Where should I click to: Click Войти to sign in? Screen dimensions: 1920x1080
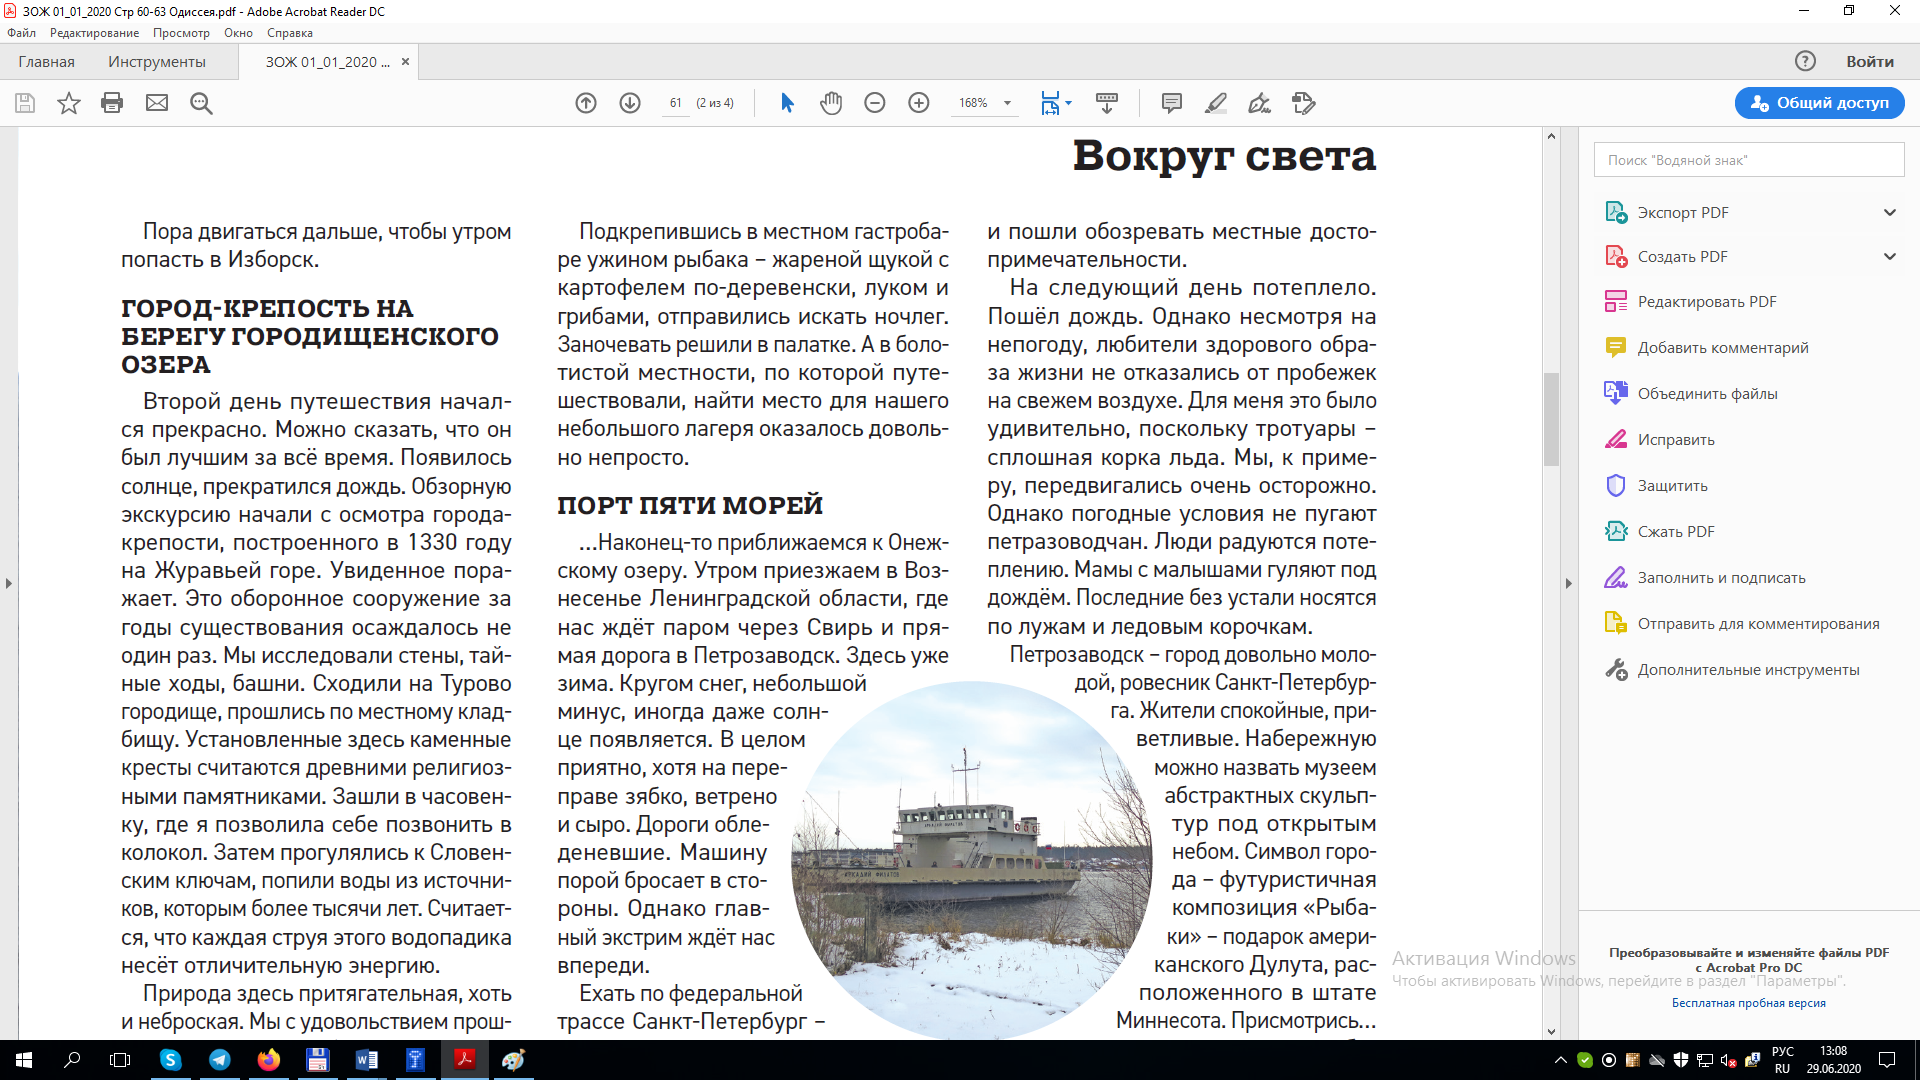click(x=1870, y=61)
